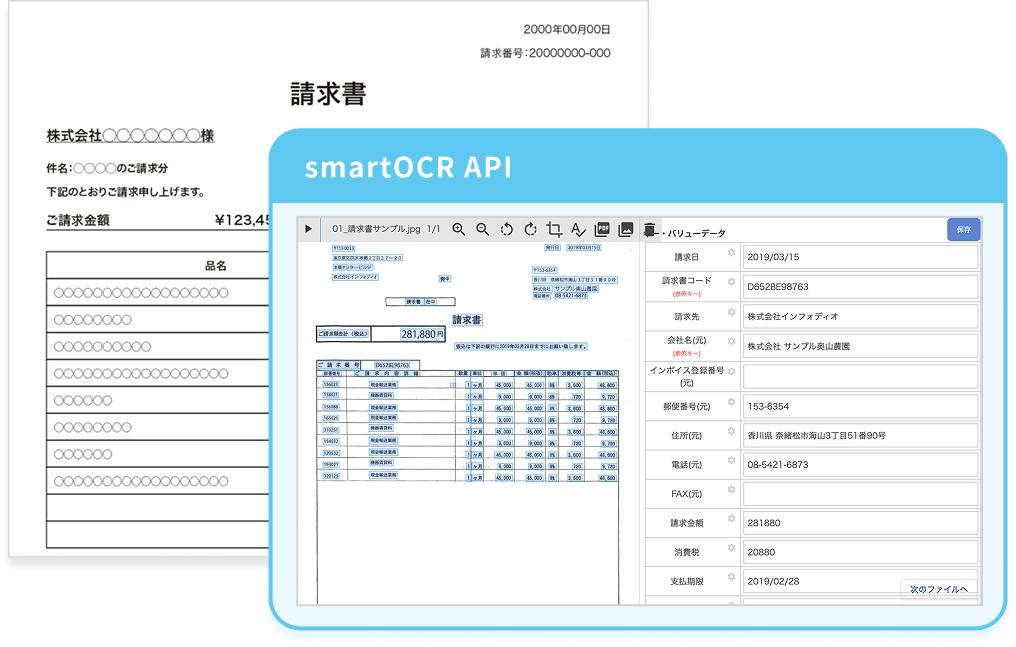
Task: Click the file name 01_請求書サンプル.jpg
Action: (x=376, y=229)
